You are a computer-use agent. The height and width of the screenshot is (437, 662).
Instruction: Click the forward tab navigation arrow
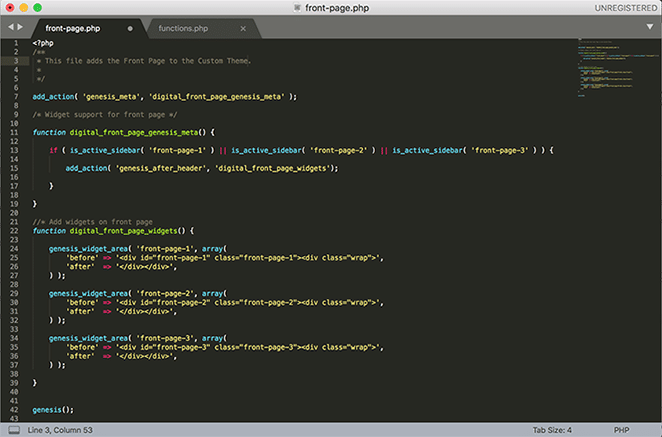coord(19,27)
